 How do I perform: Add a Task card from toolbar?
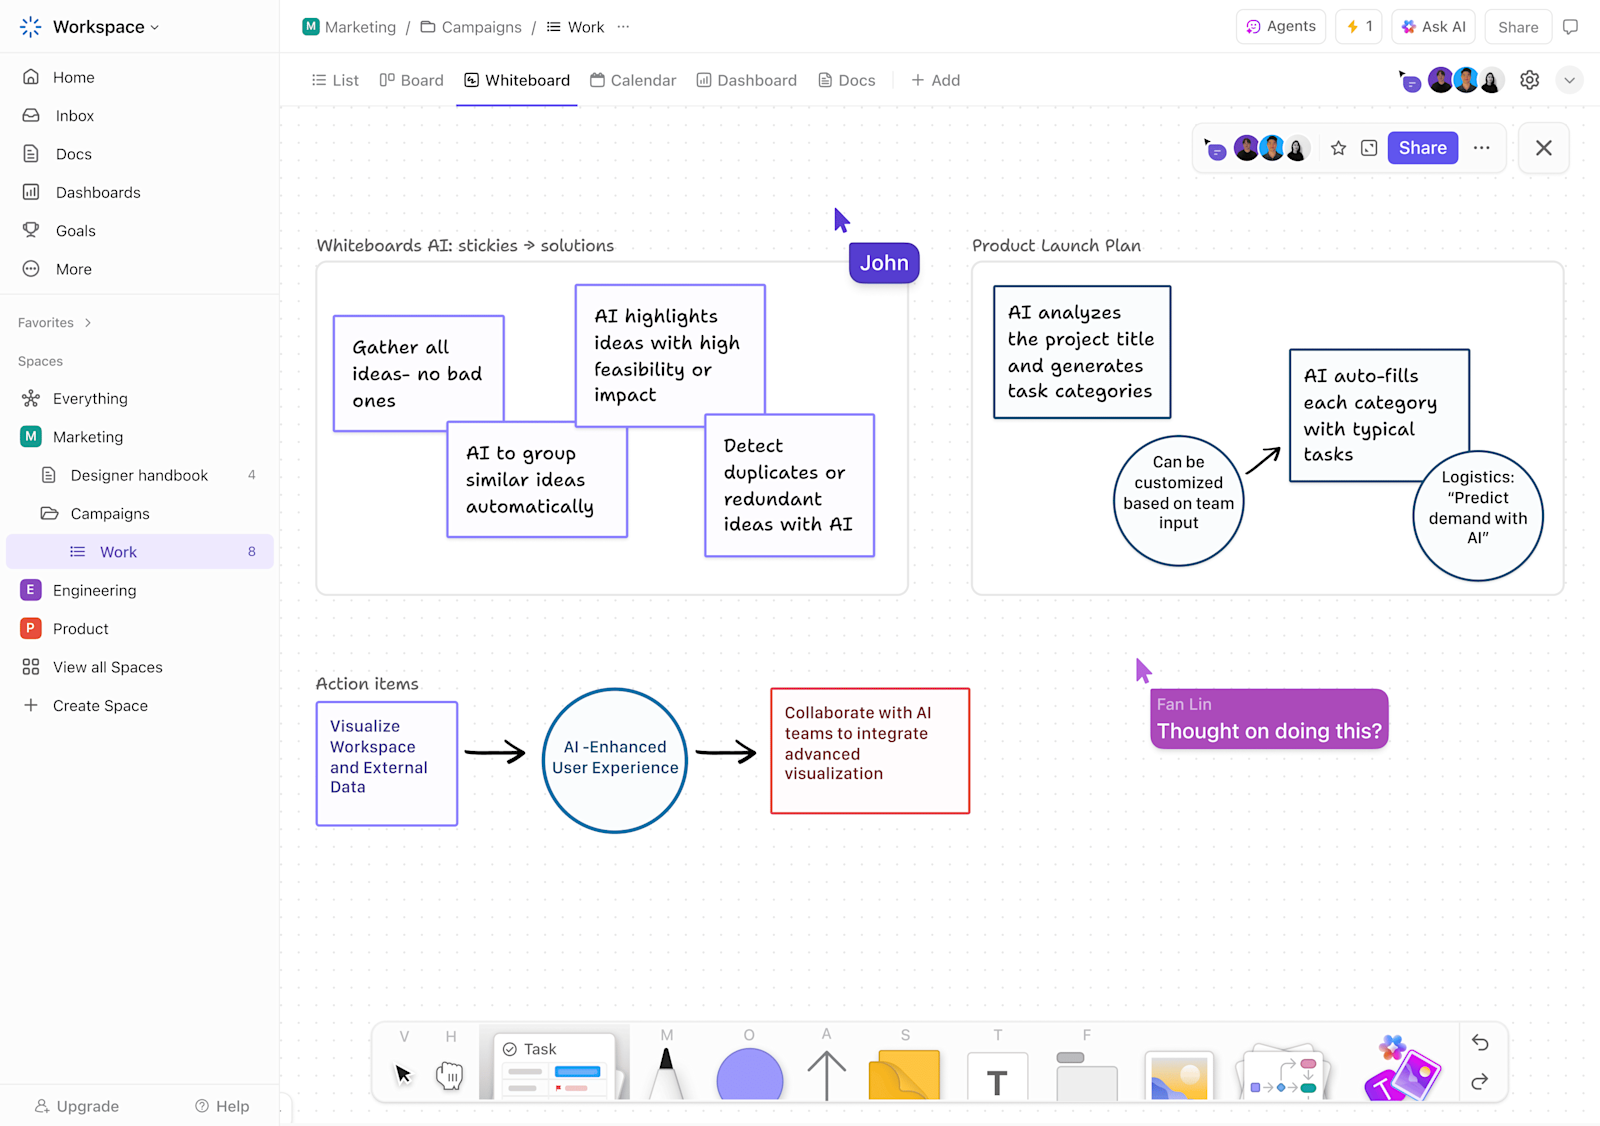[556, 1066]
